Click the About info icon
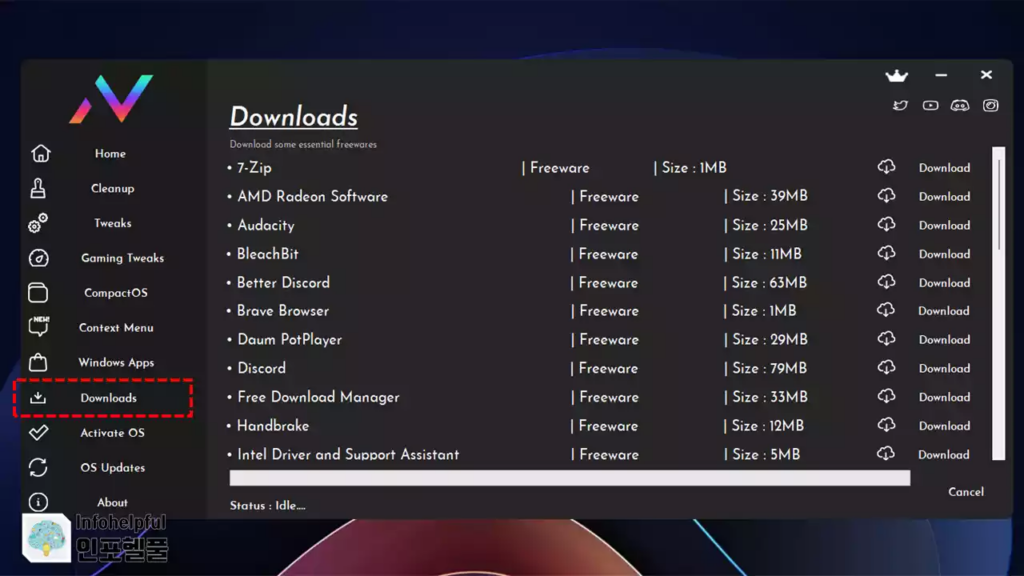1024x576 pixels. point(38,502)
